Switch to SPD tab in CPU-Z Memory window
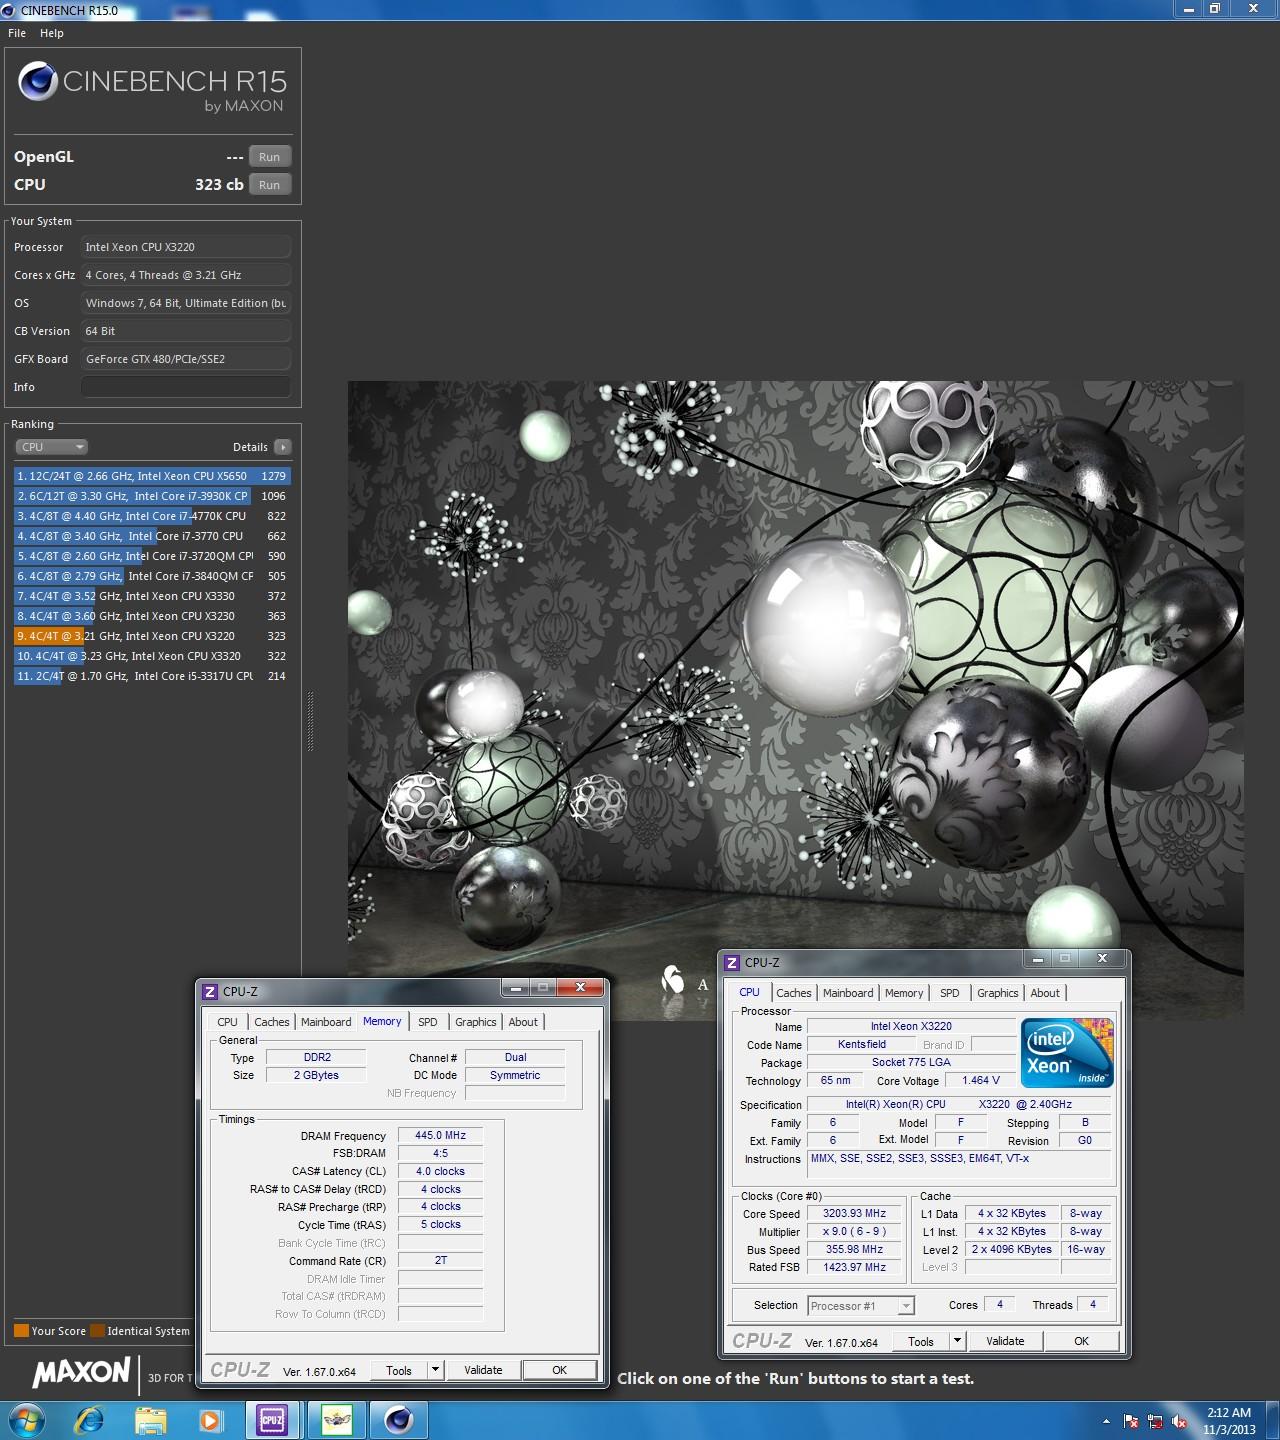The width and height of the screenshot is (1280, 1440). pyautogui.click(x=428, y=1022)
